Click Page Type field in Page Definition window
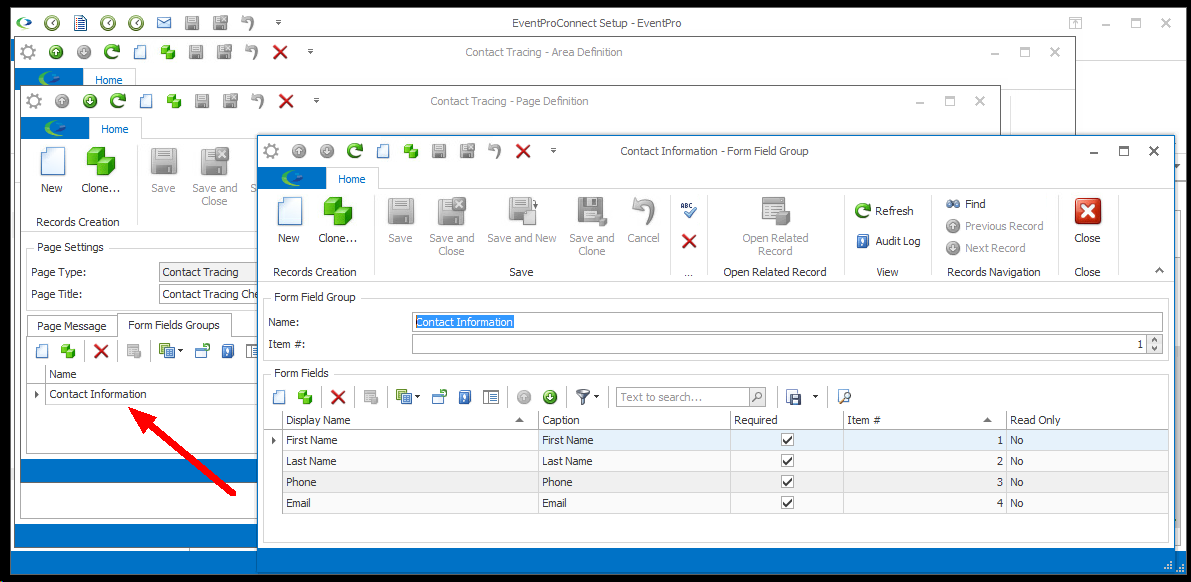1191x582 pixels. click(210, 272)
